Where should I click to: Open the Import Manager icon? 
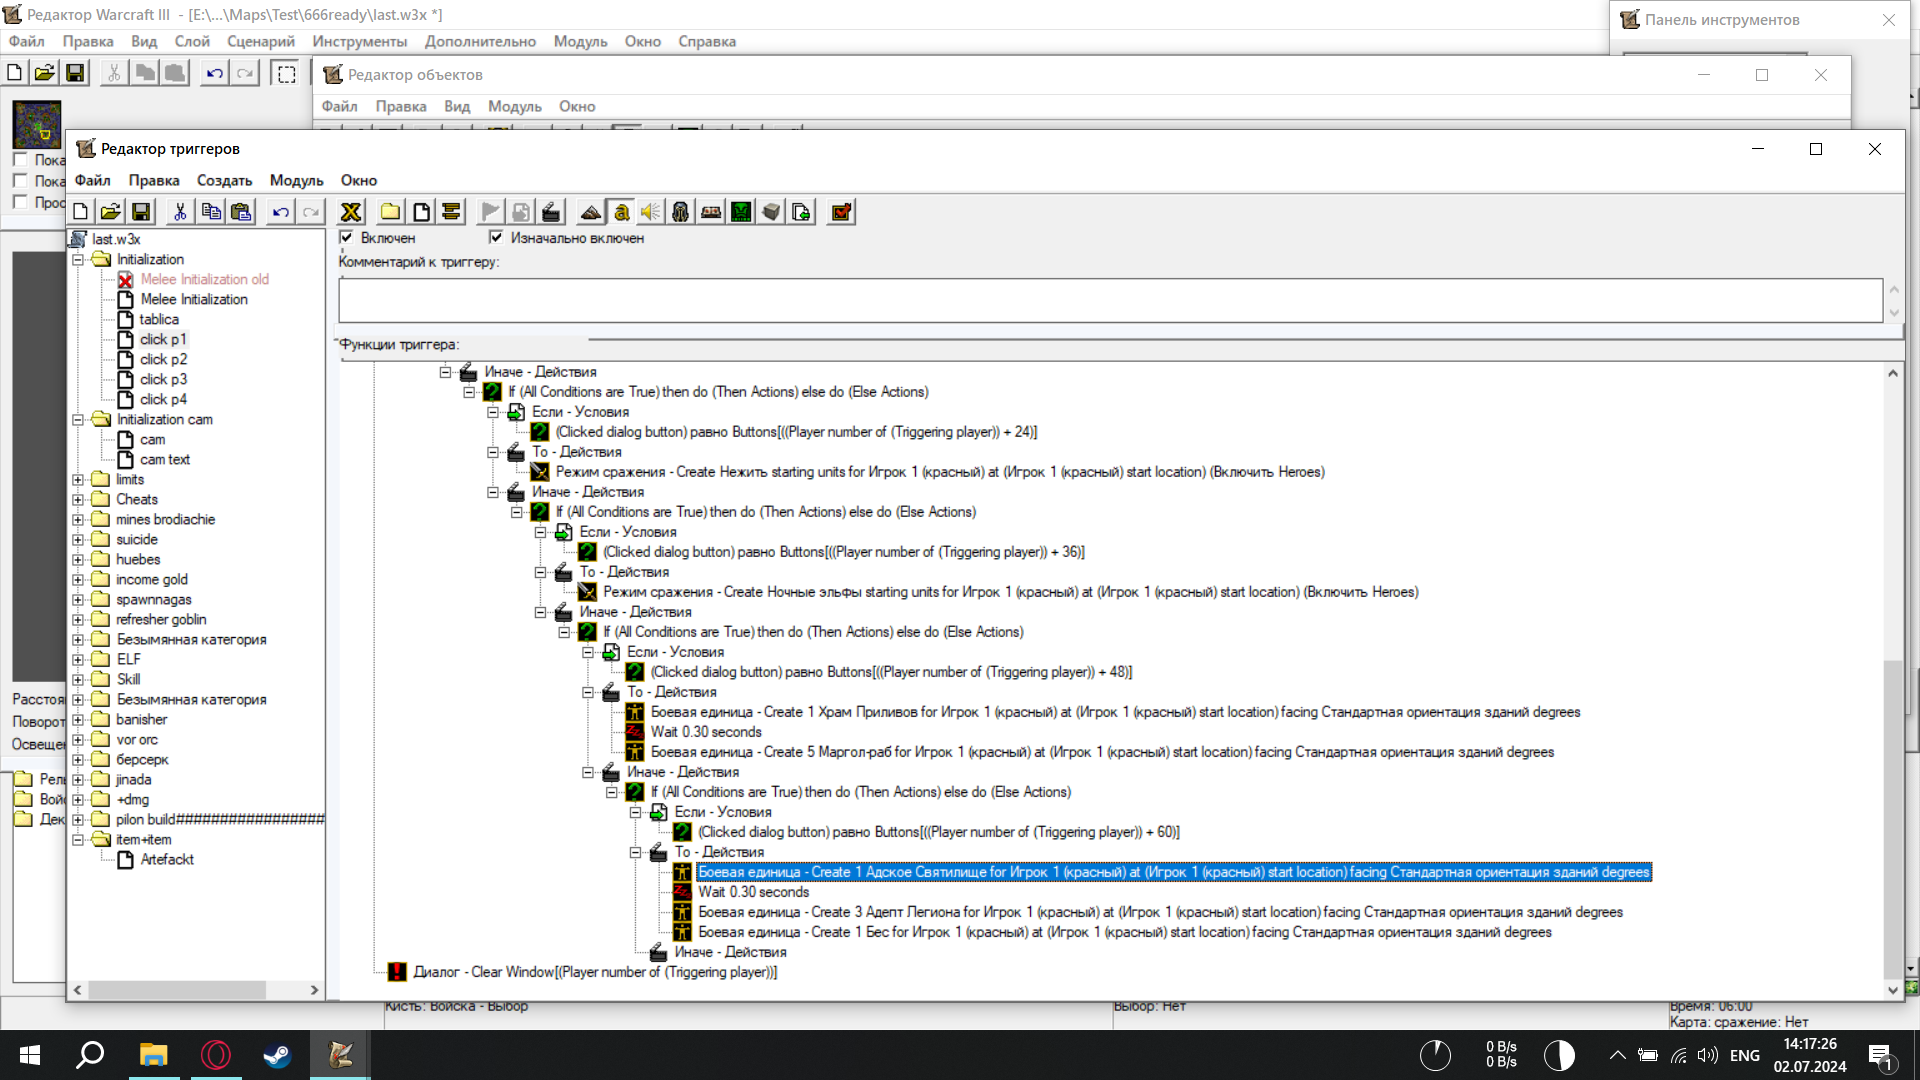pos(801,212)
